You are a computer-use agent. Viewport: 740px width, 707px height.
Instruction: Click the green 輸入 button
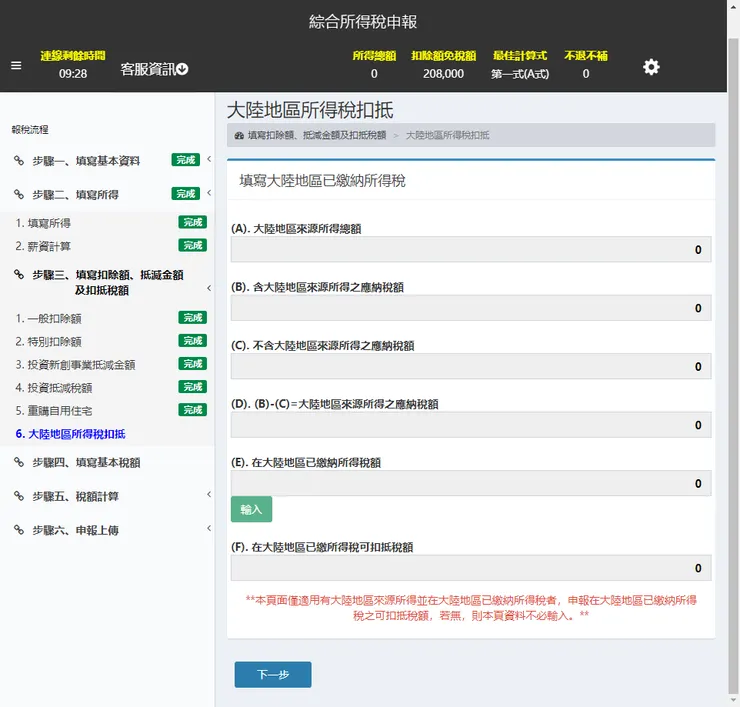pos(251,509)
